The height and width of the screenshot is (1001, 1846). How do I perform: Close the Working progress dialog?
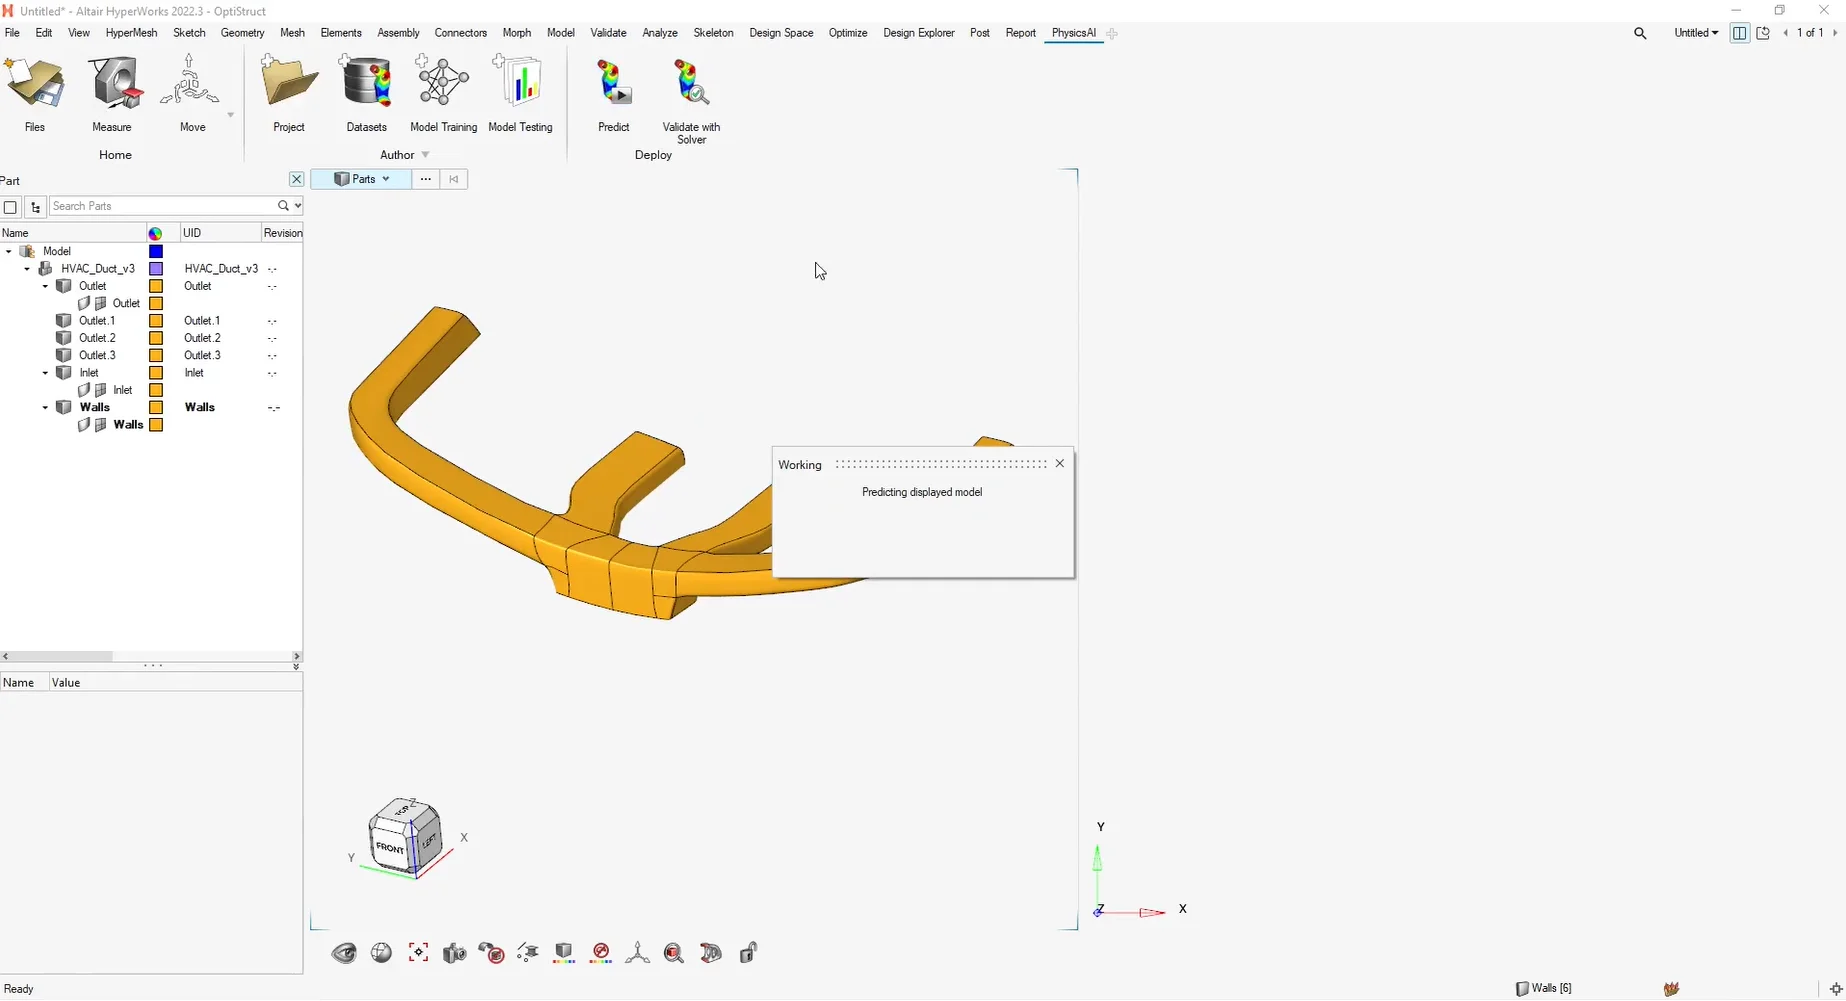tap(1060, 464)
